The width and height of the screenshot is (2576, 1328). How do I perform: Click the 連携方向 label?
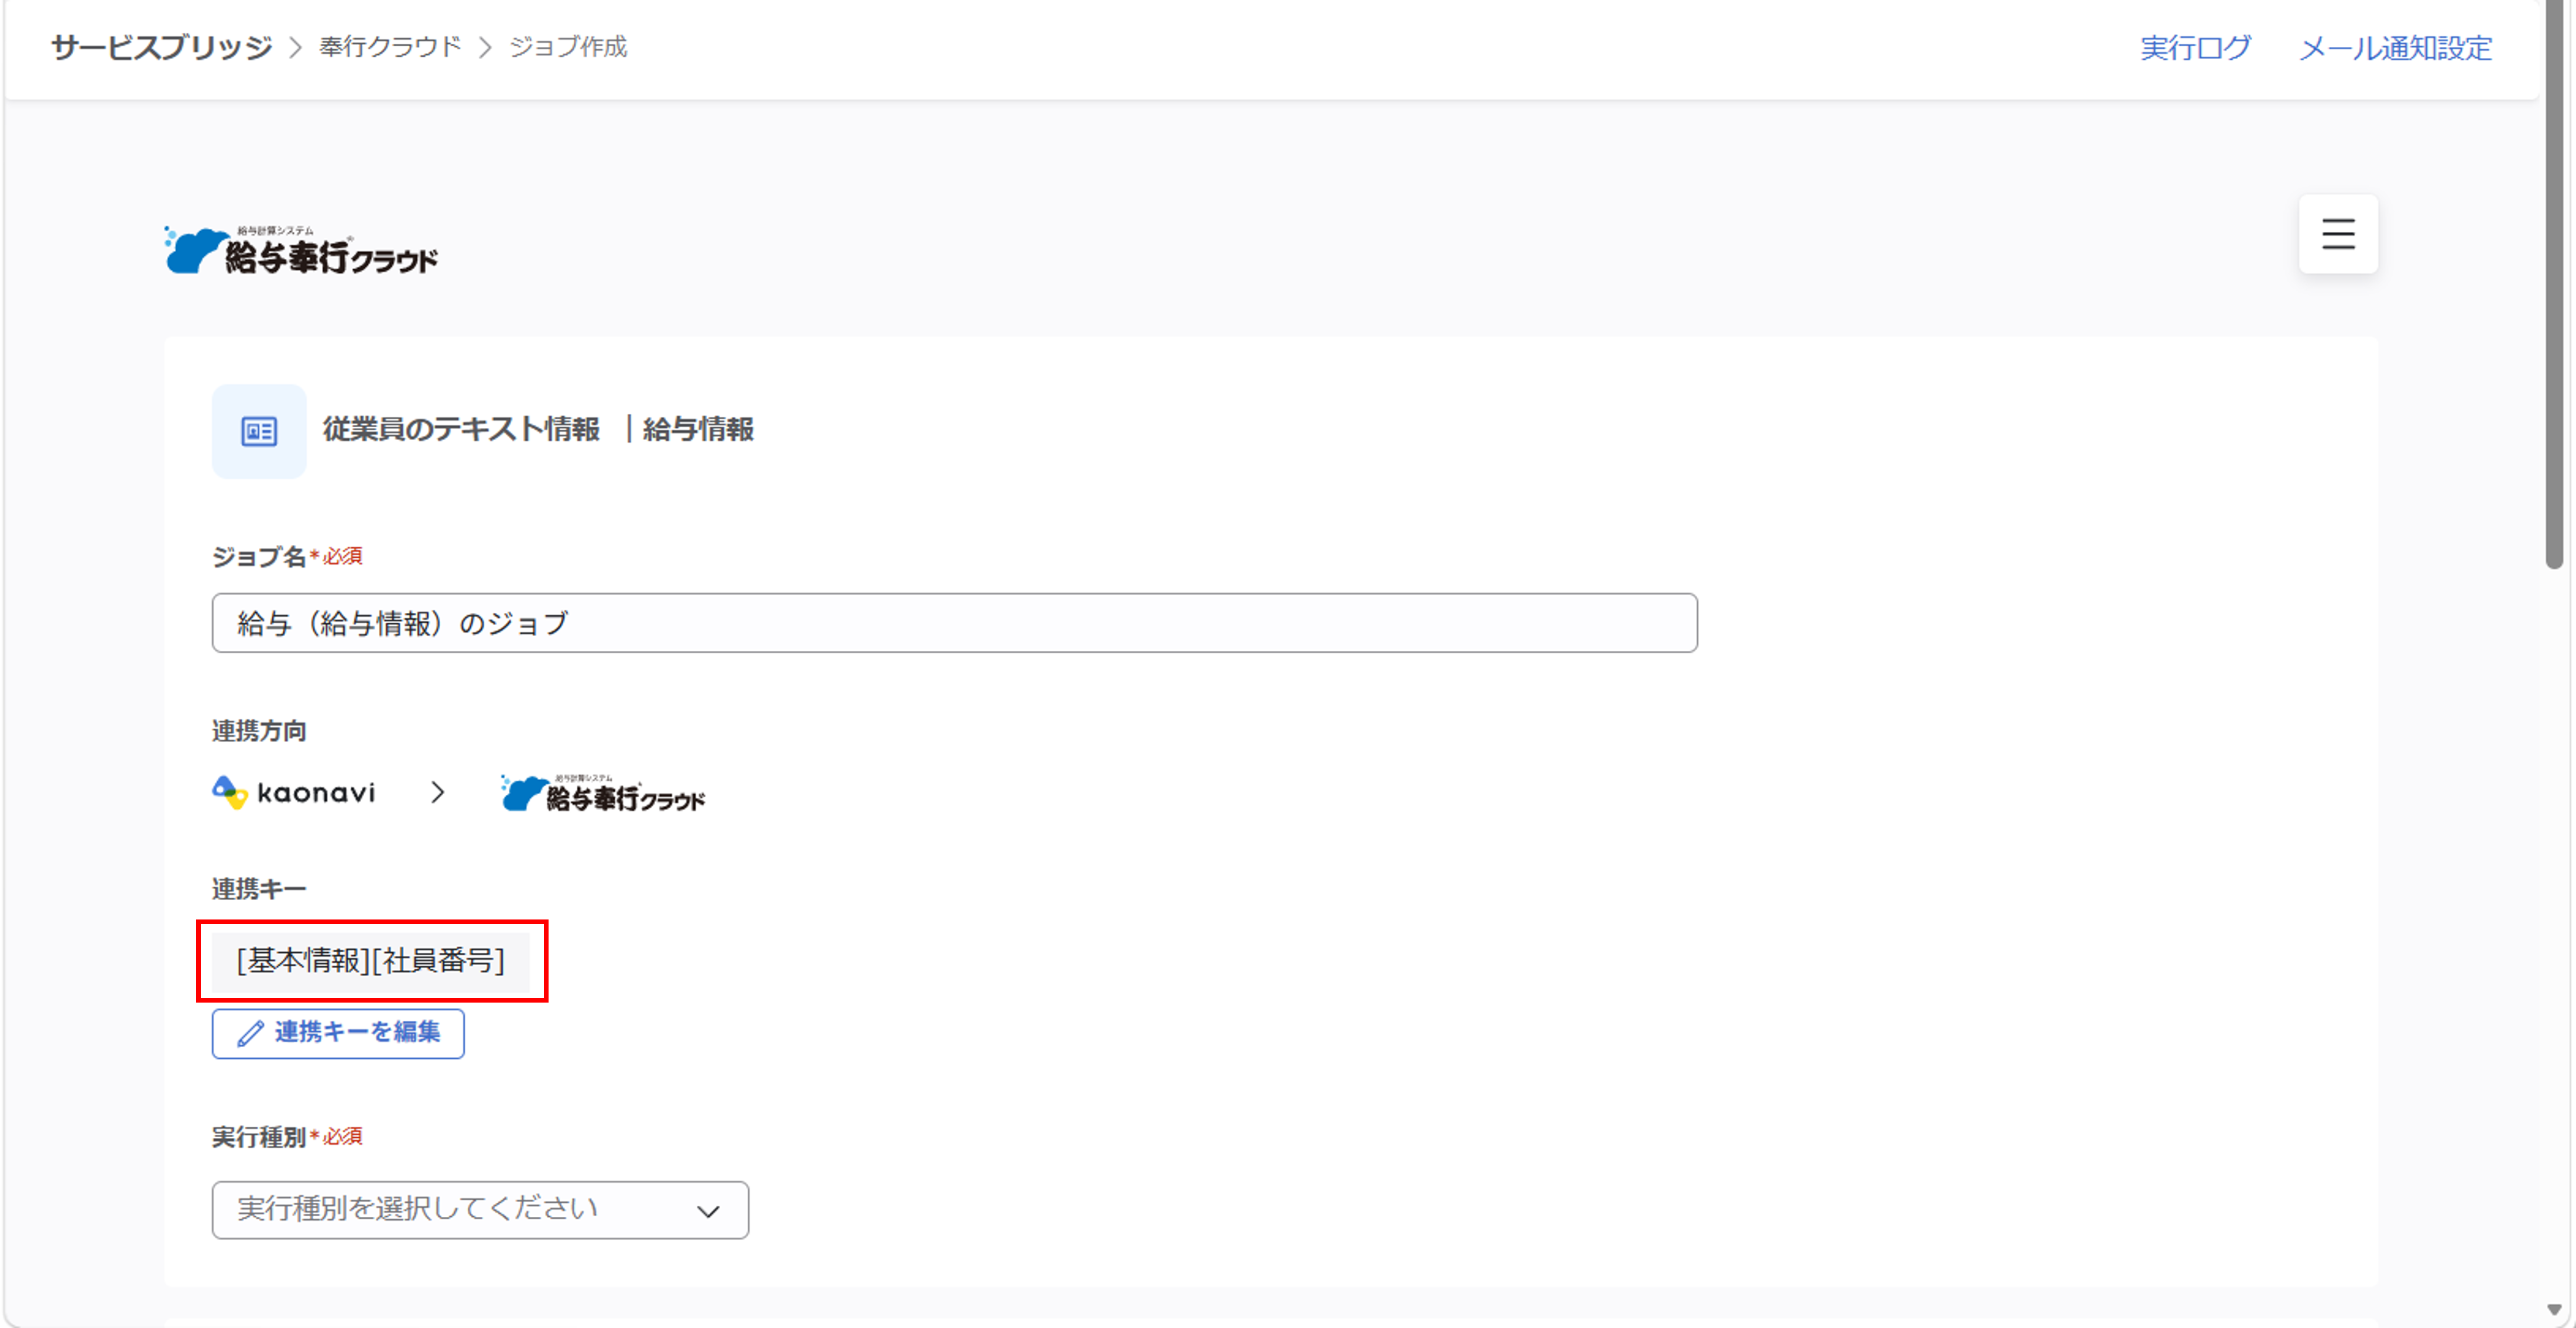coord(259,731)
